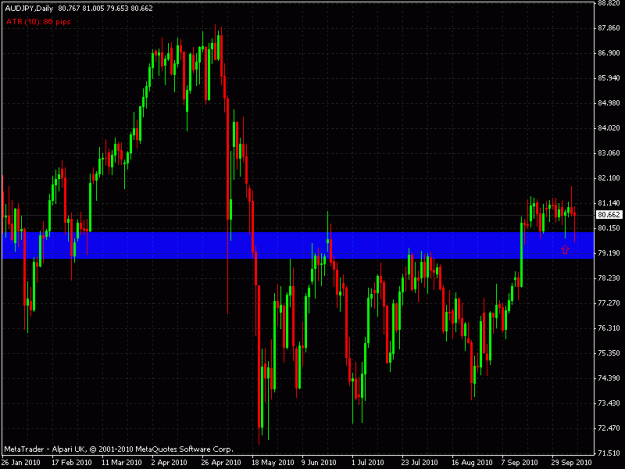Click the 77.270 price axis label
625x469 pixels.
coord(609,303)
